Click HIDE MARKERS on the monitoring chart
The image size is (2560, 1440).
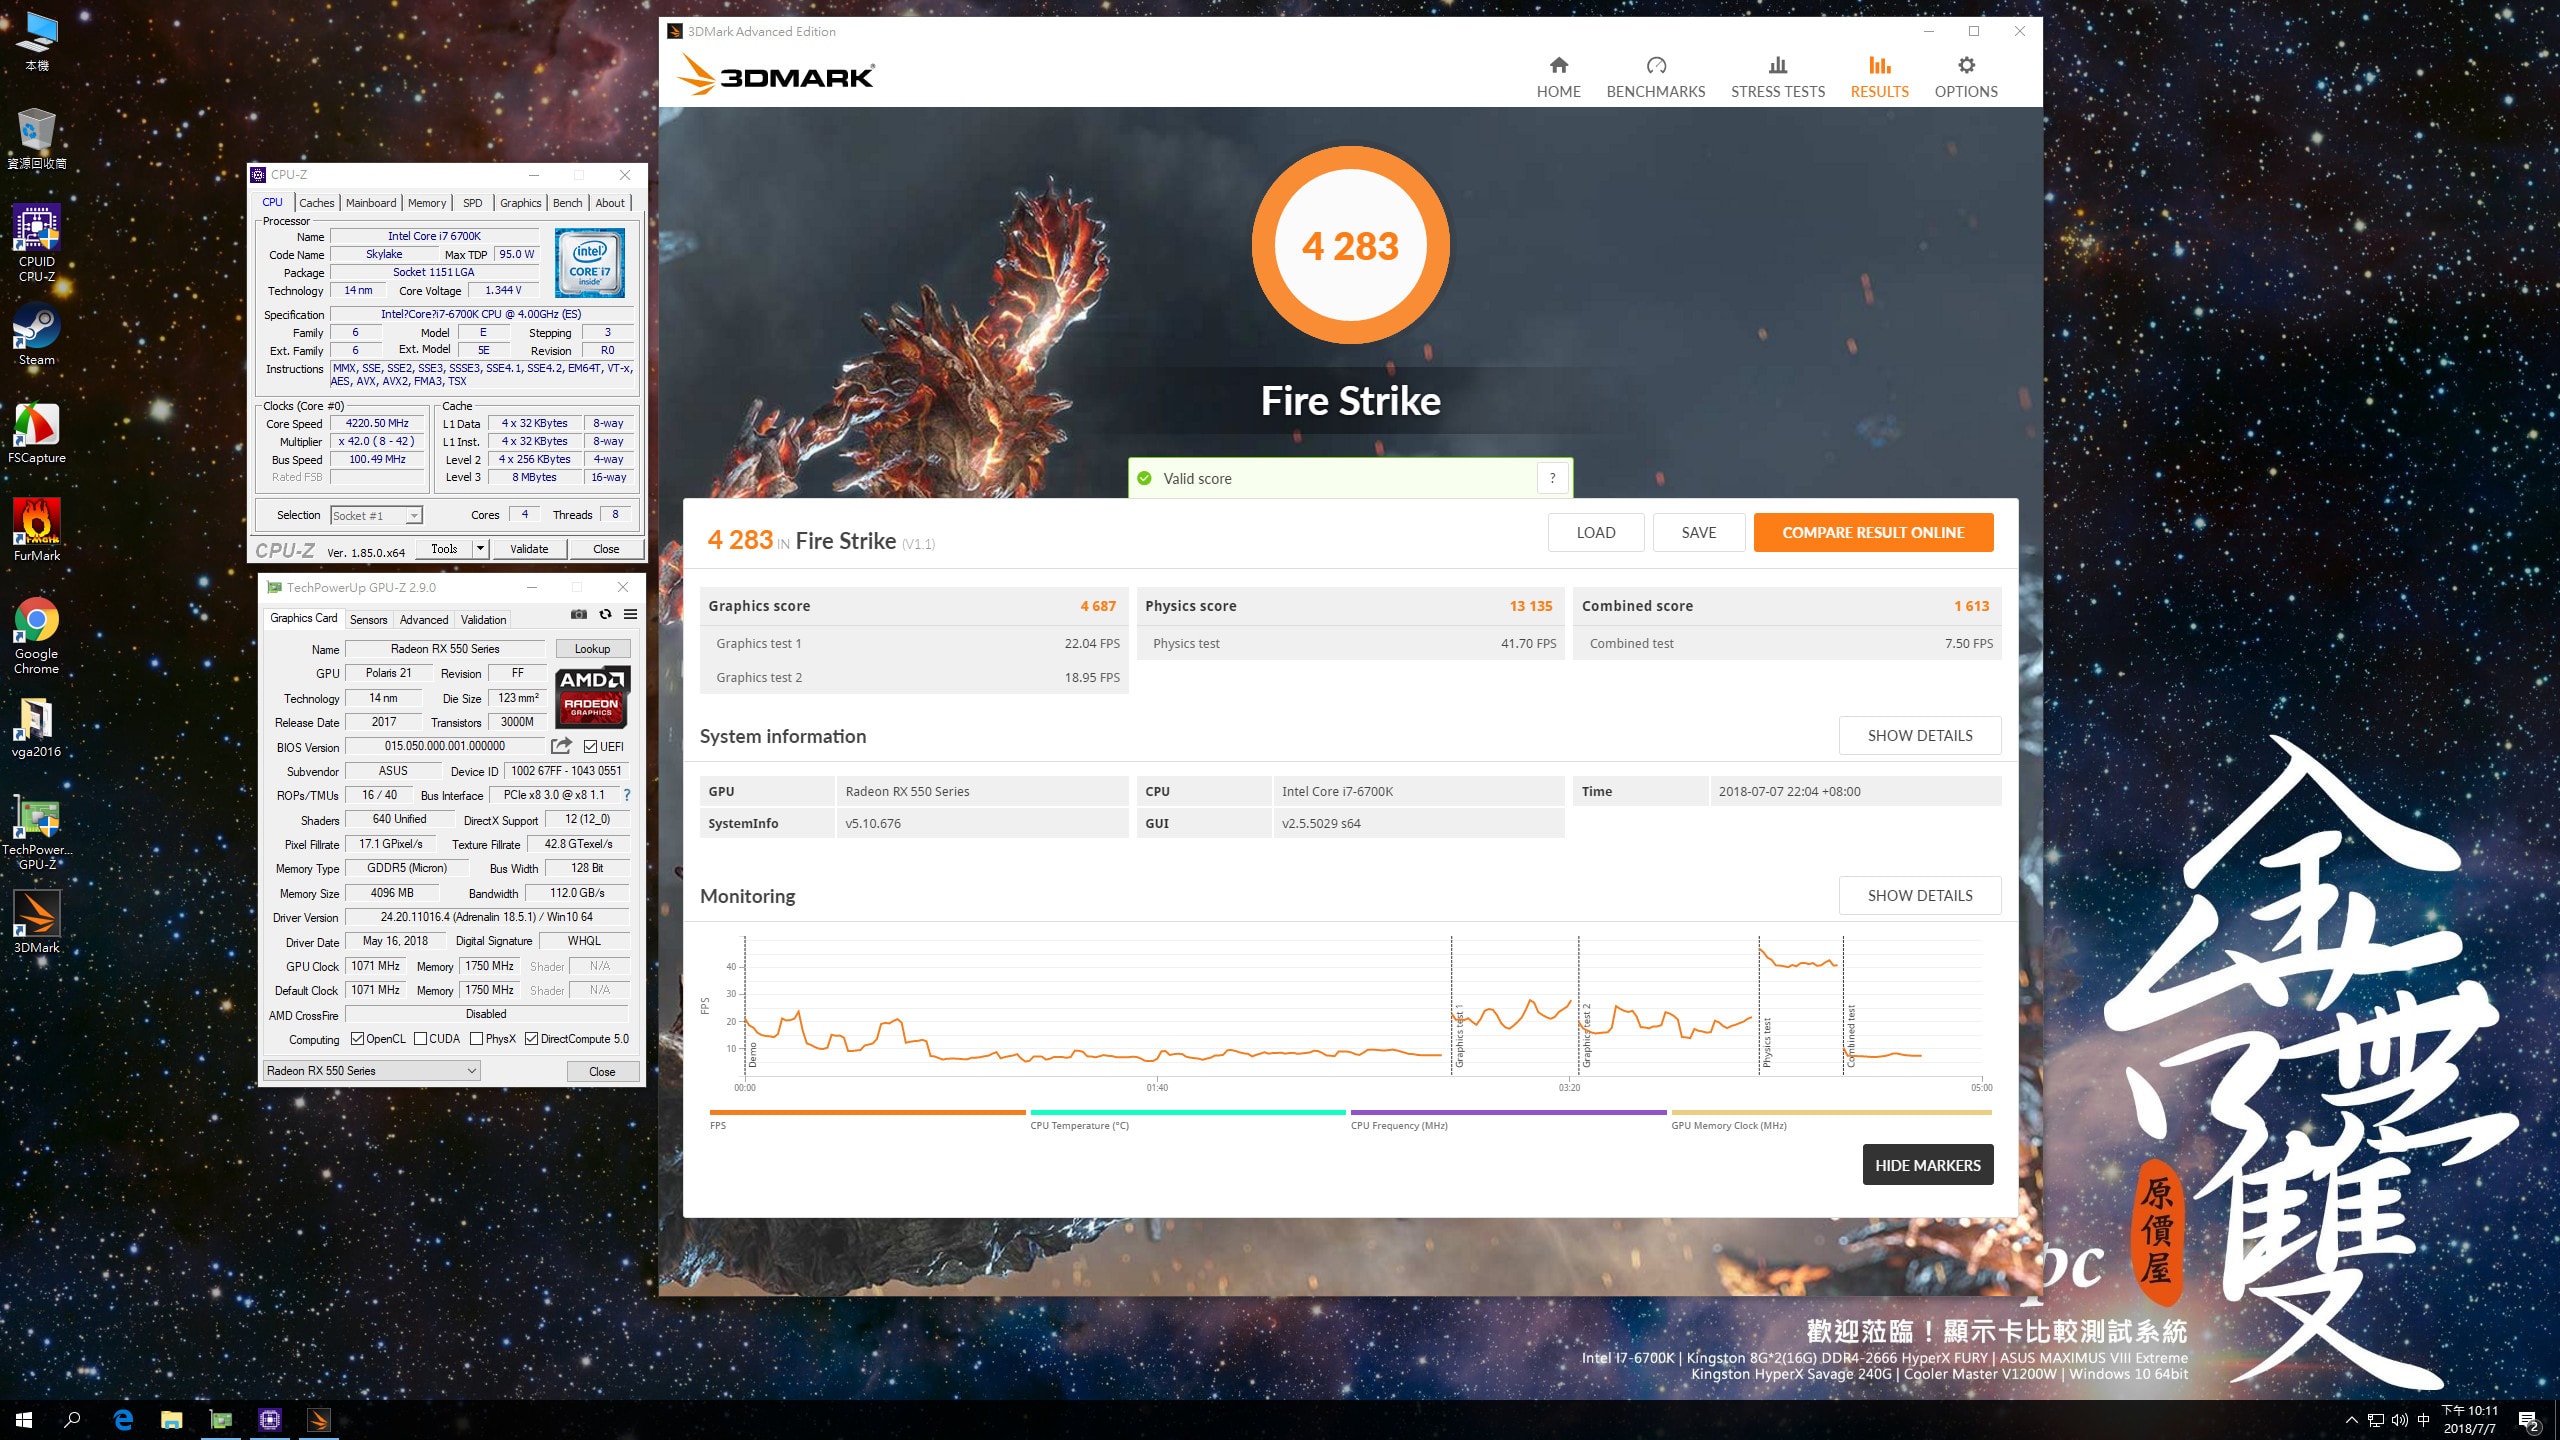(1928, 1165)
